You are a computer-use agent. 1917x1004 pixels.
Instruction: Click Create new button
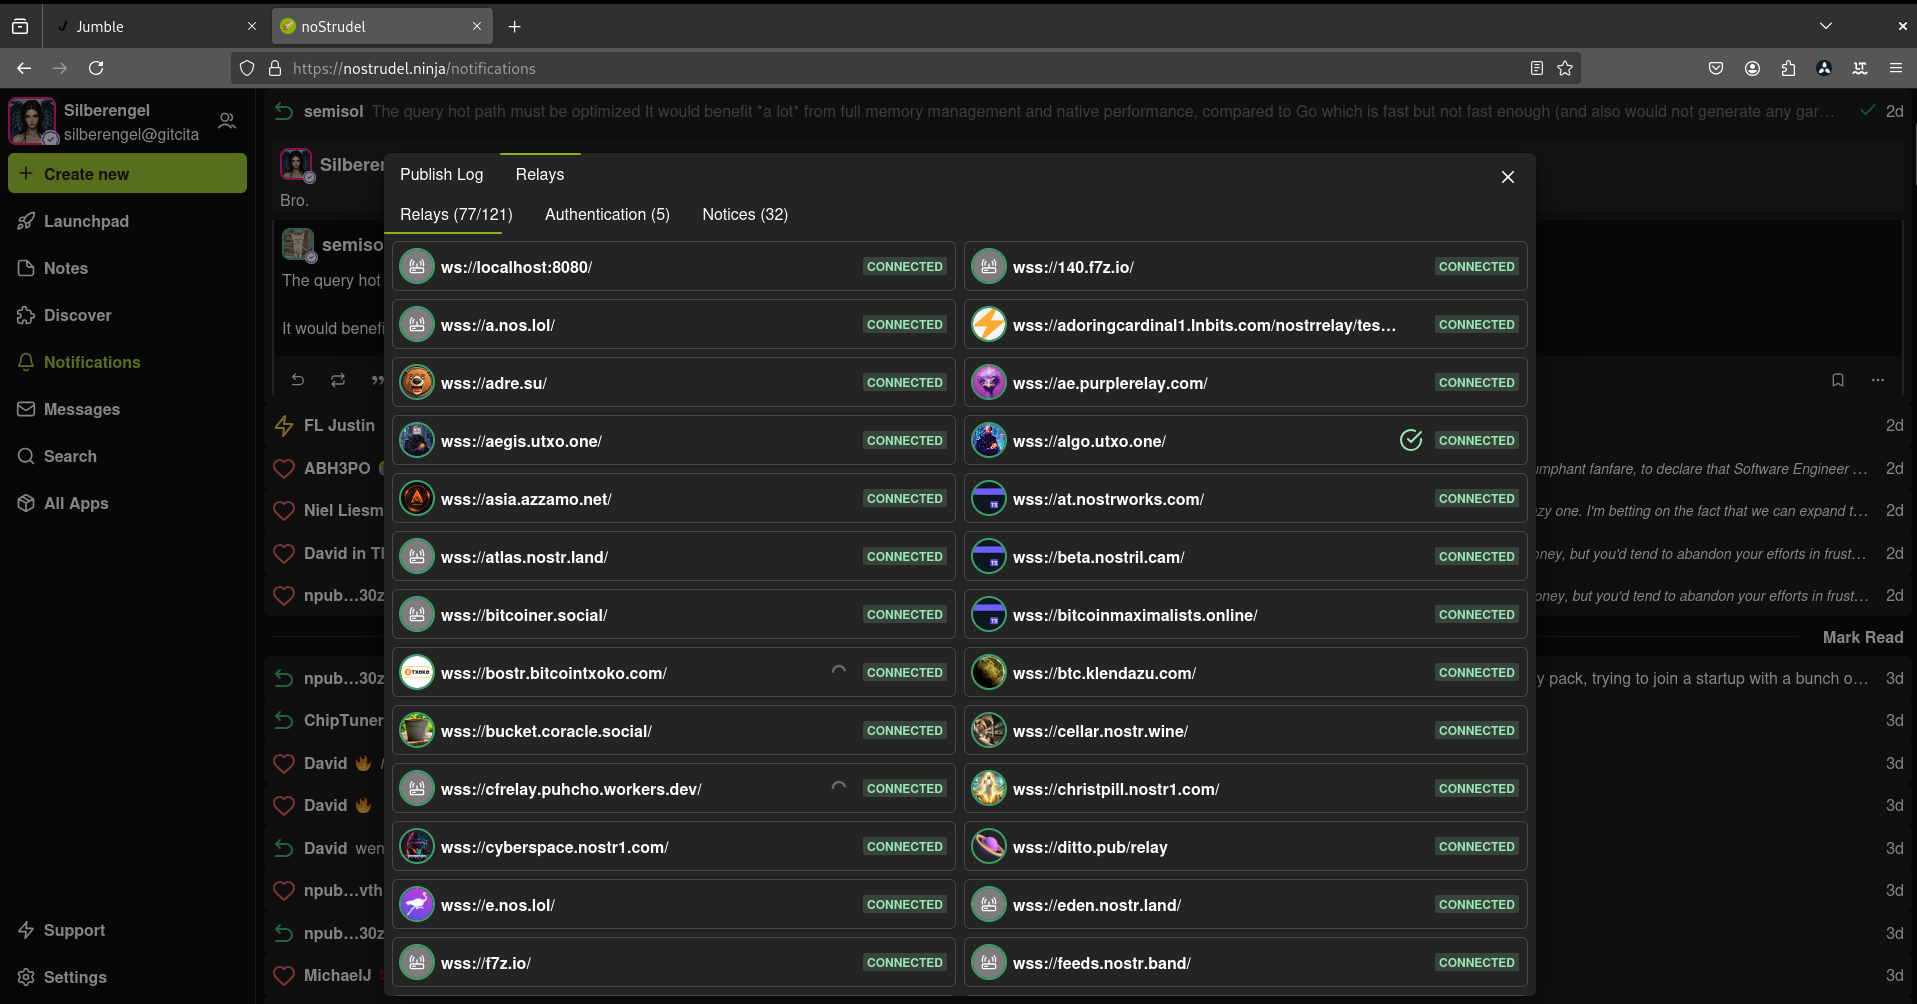pos(127,173)
